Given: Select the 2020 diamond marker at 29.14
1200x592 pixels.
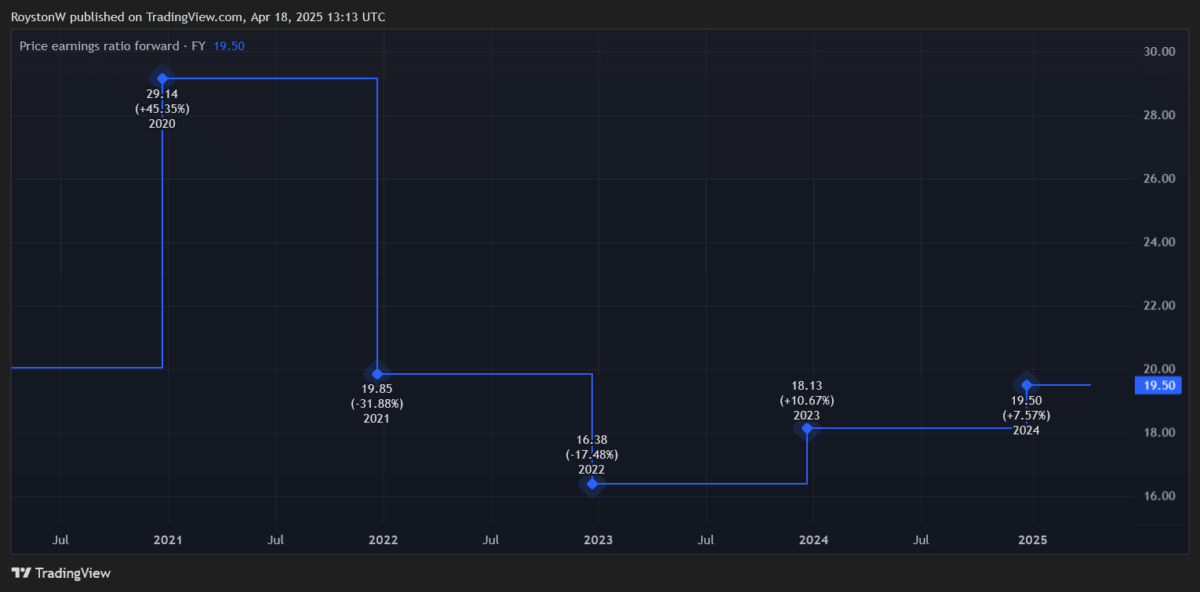Looking at the screenshot, I should 162,78.
